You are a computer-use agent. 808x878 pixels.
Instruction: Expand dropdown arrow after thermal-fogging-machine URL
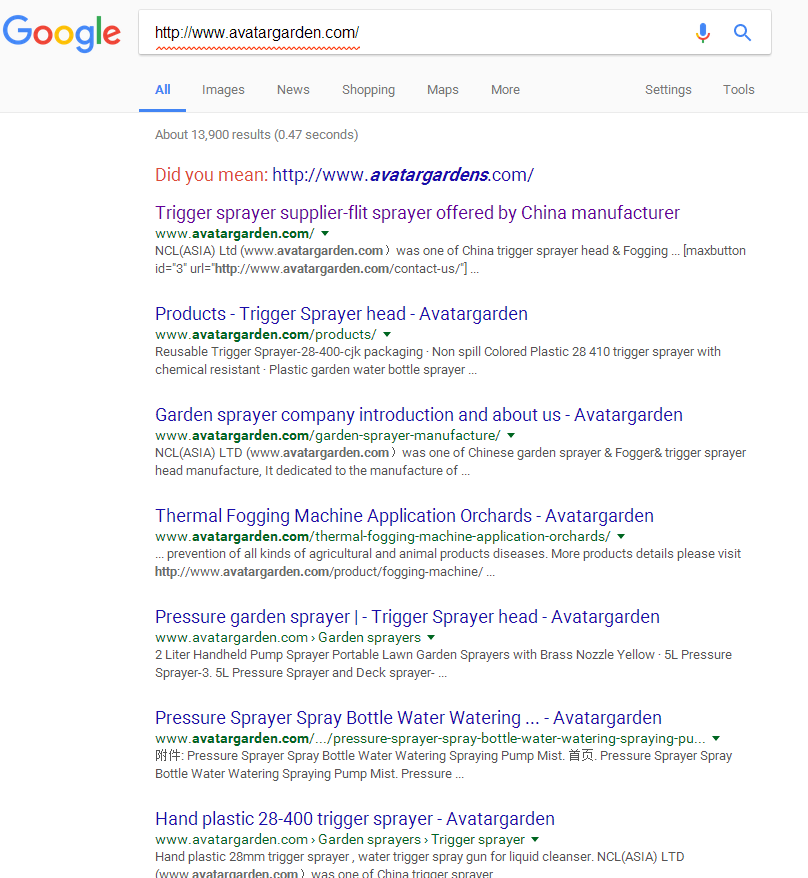[621, 536]
